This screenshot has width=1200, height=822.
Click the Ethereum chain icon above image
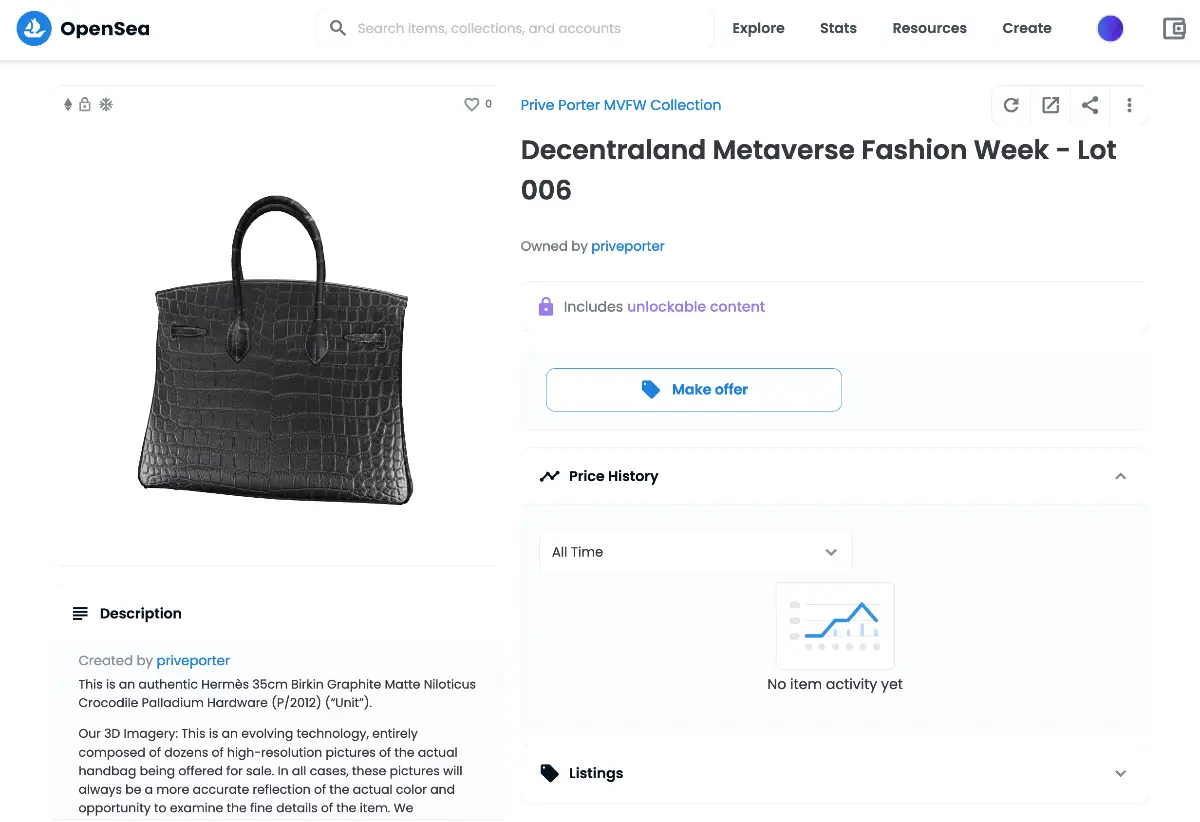(x=68, y=104)
